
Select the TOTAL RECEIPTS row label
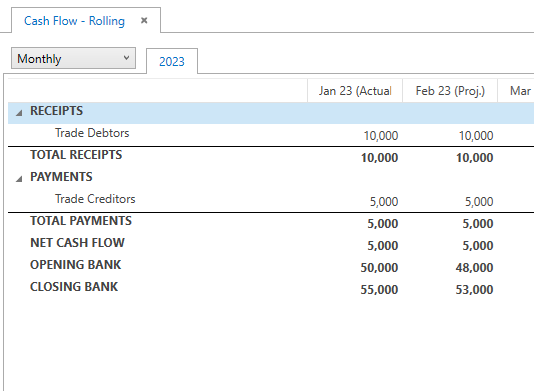(x=76, y=155)
